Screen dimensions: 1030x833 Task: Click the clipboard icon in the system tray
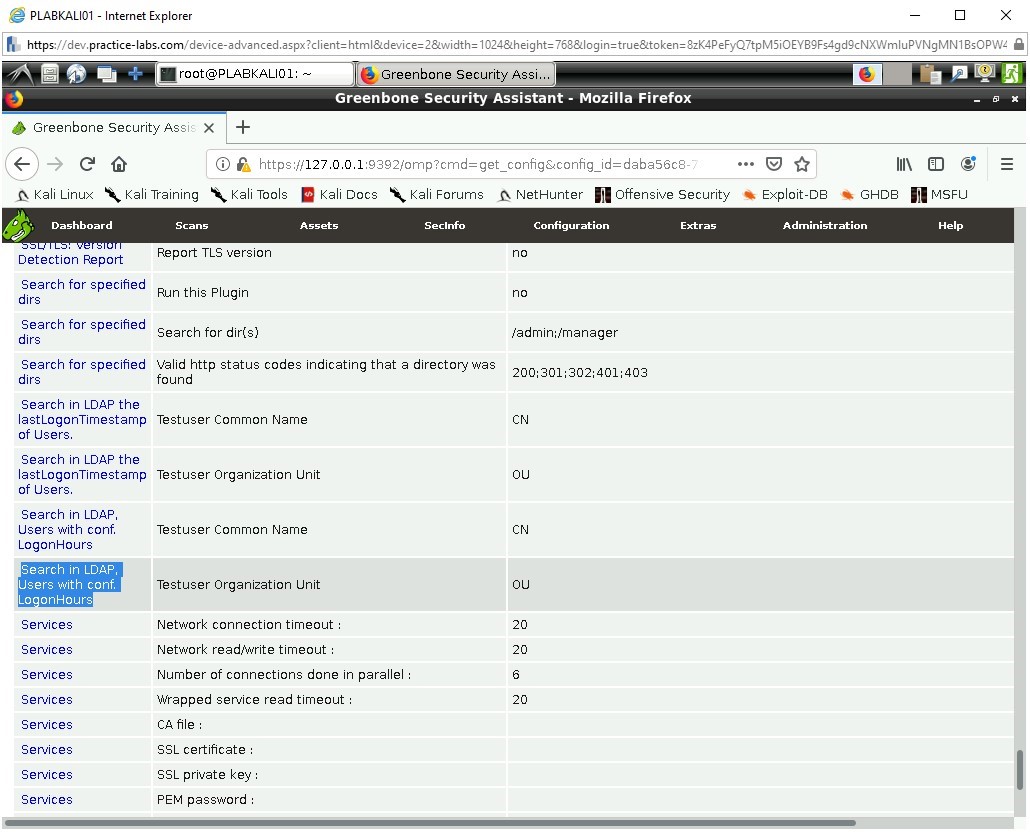(x=928, y=73)
